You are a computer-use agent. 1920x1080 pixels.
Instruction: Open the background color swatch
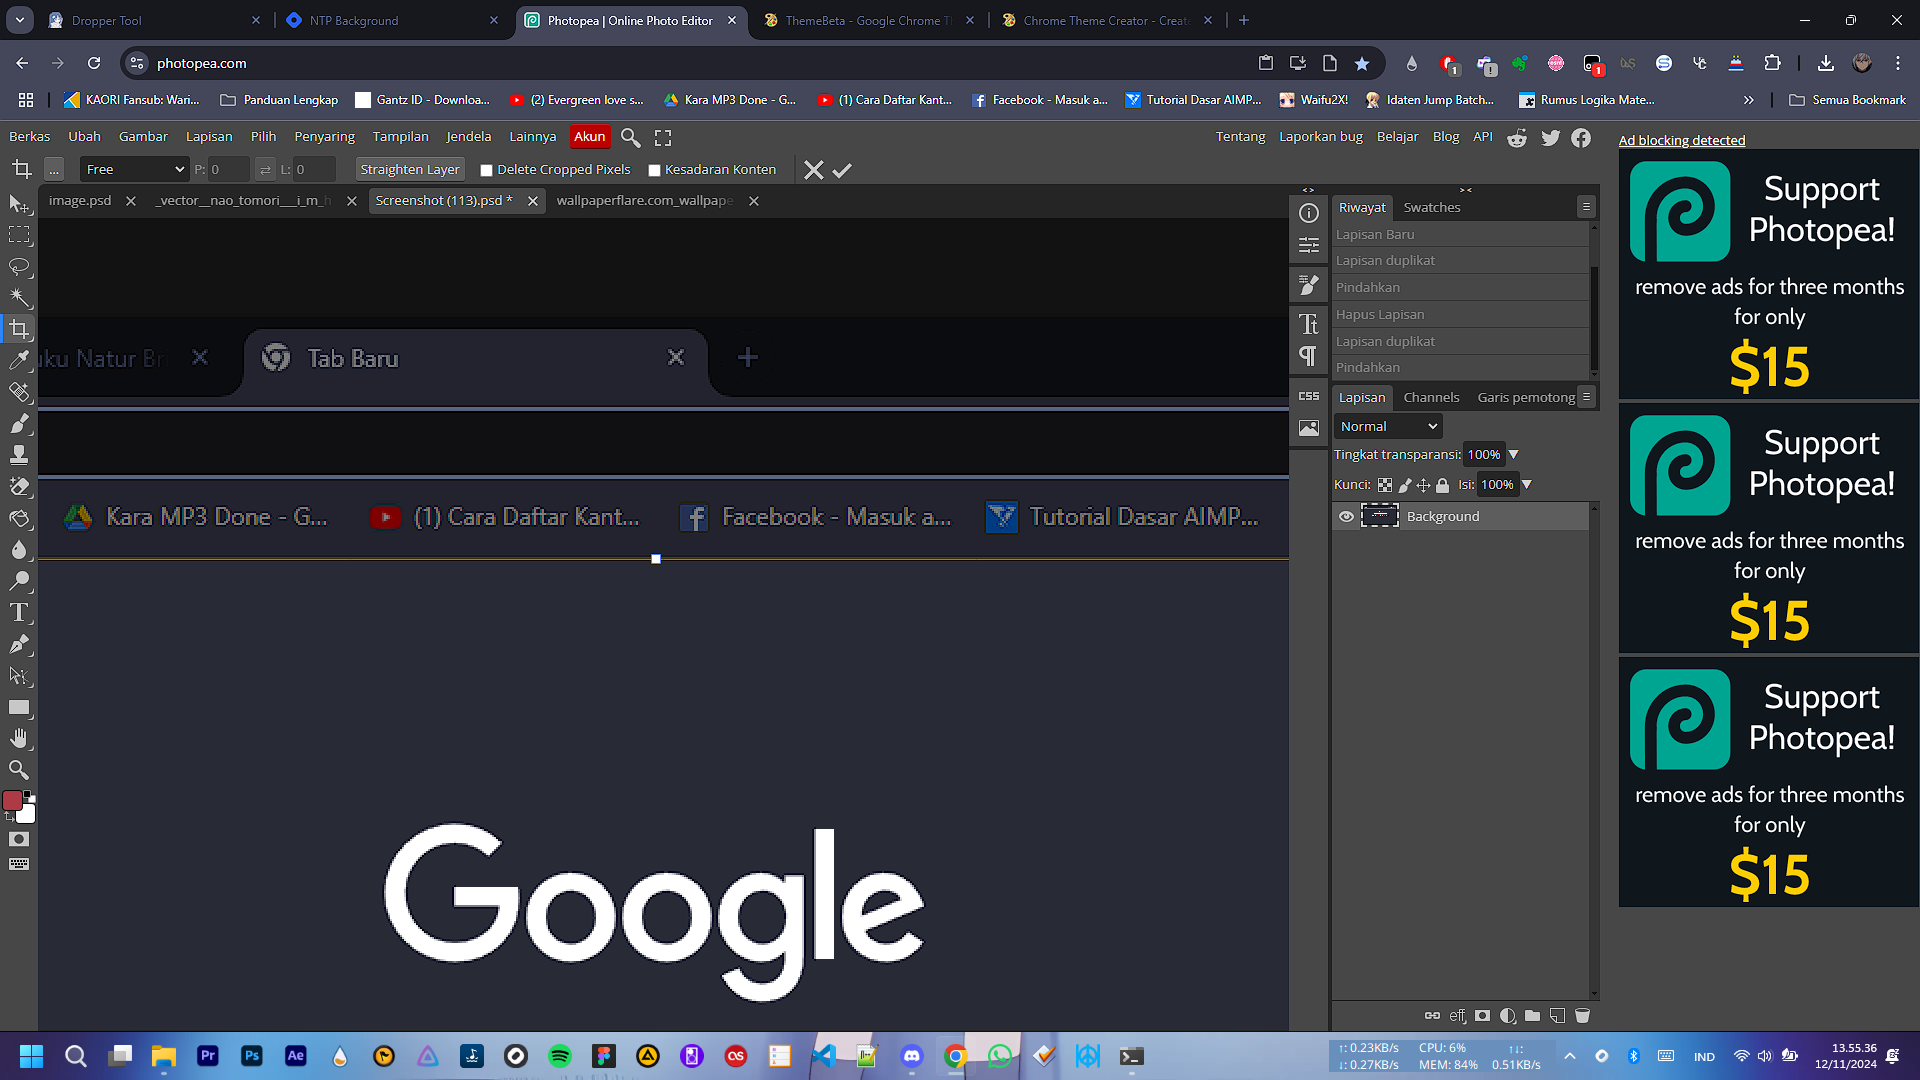coord(26,814)
